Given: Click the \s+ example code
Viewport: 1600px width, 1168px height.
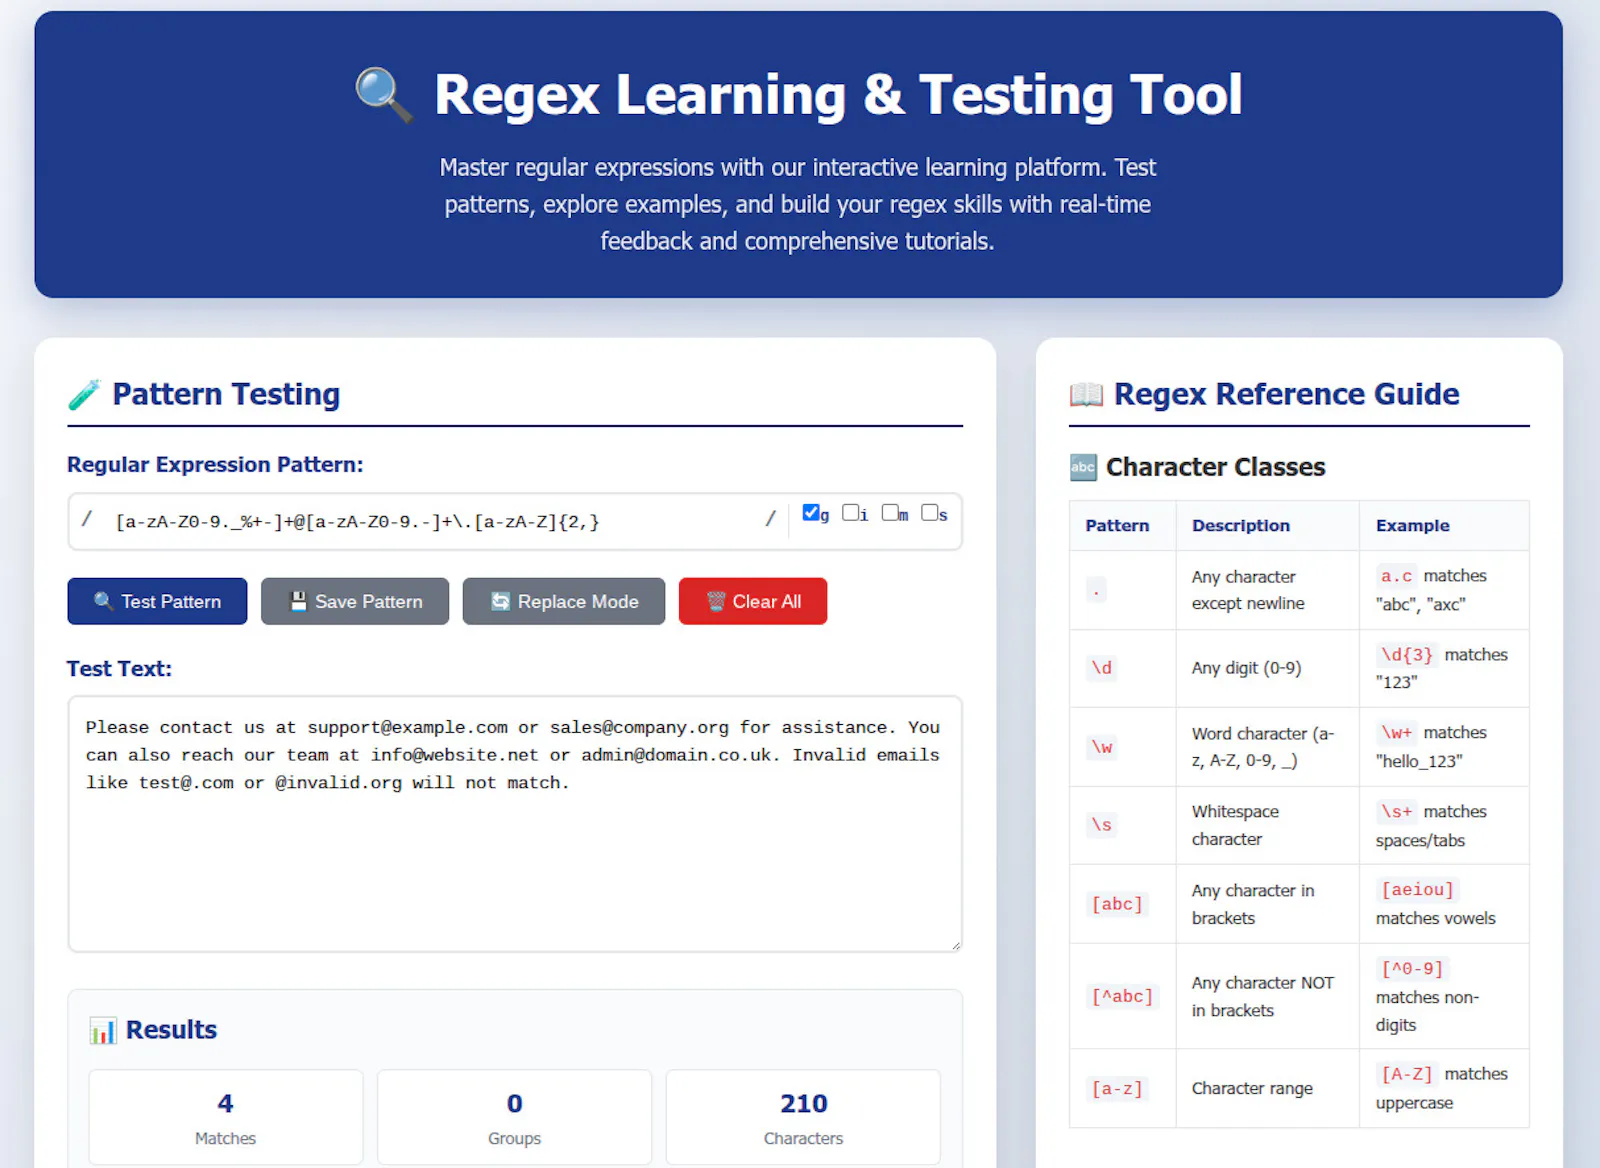Looking at the screenshot, I should 1396,812.
